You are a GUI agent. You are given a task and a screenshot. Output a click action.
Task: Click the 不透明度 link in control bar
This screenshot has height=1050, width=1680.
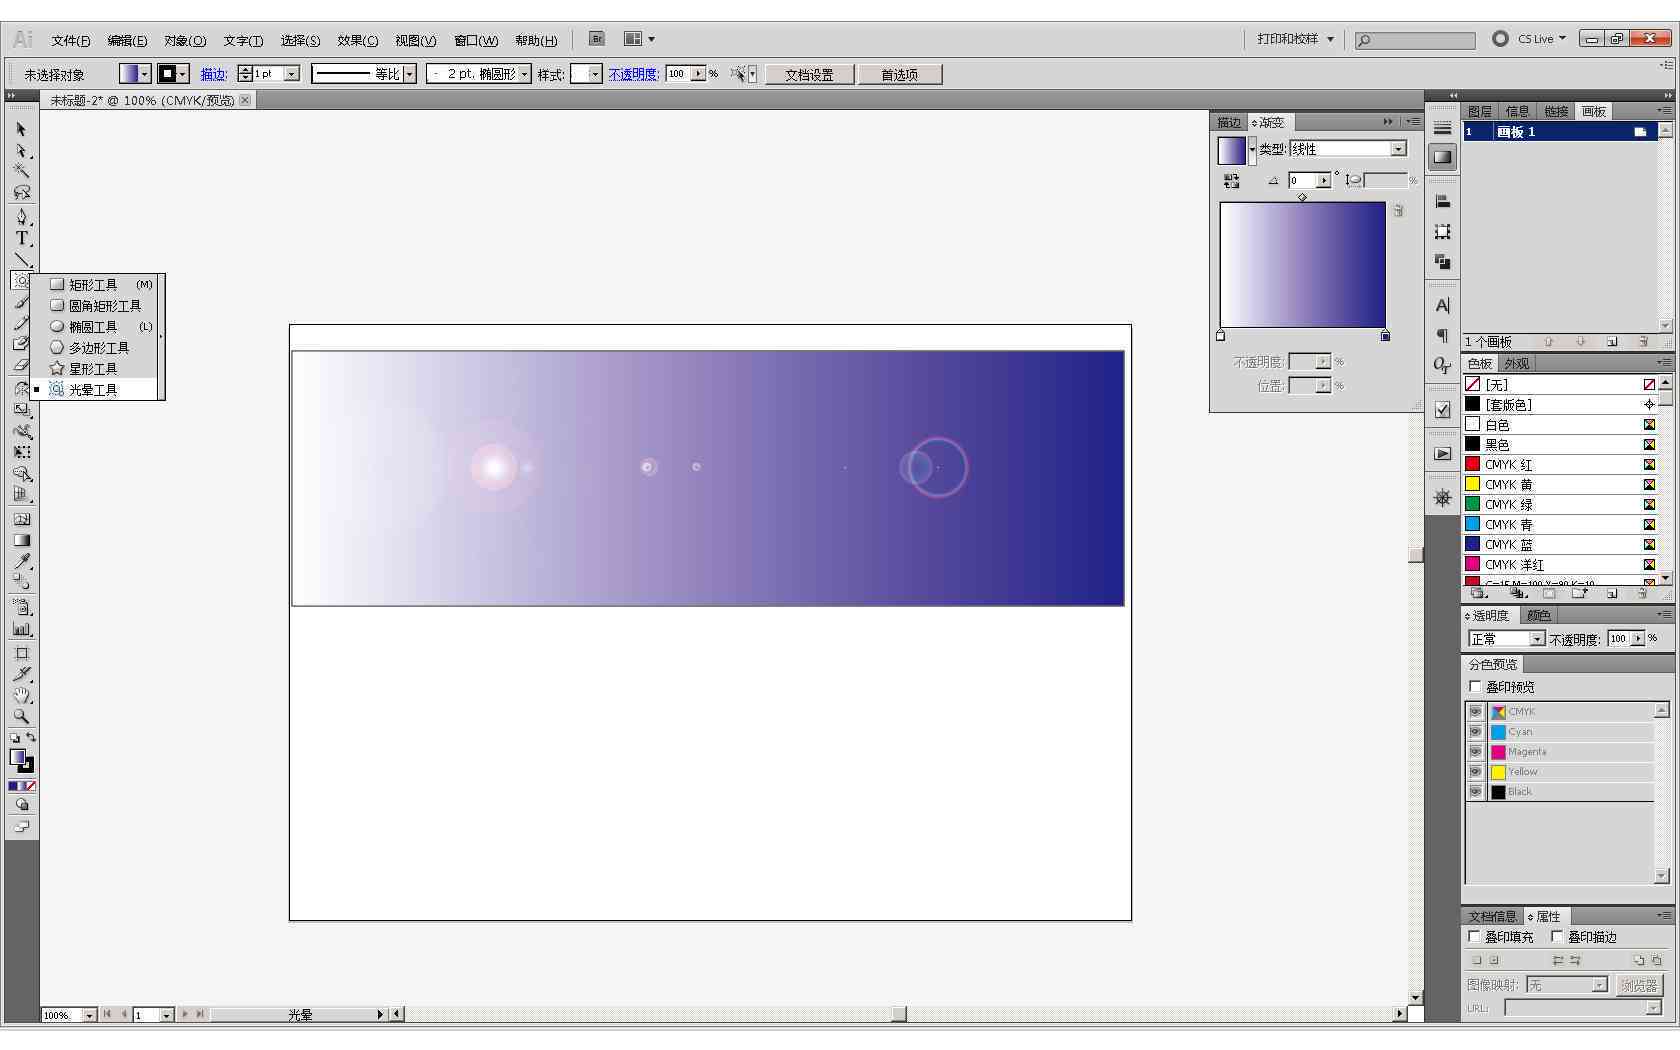(634, 75)
